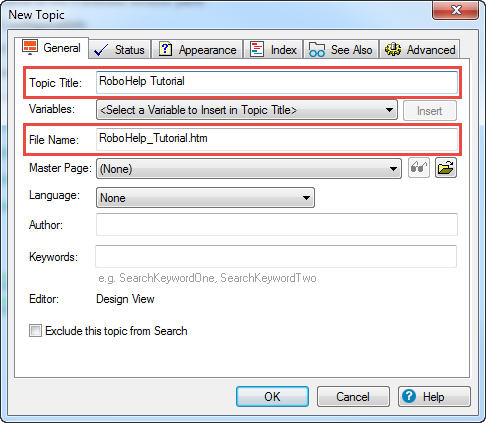Switch to the Status tab
486x423 pixels.
[x=120, y=50]
